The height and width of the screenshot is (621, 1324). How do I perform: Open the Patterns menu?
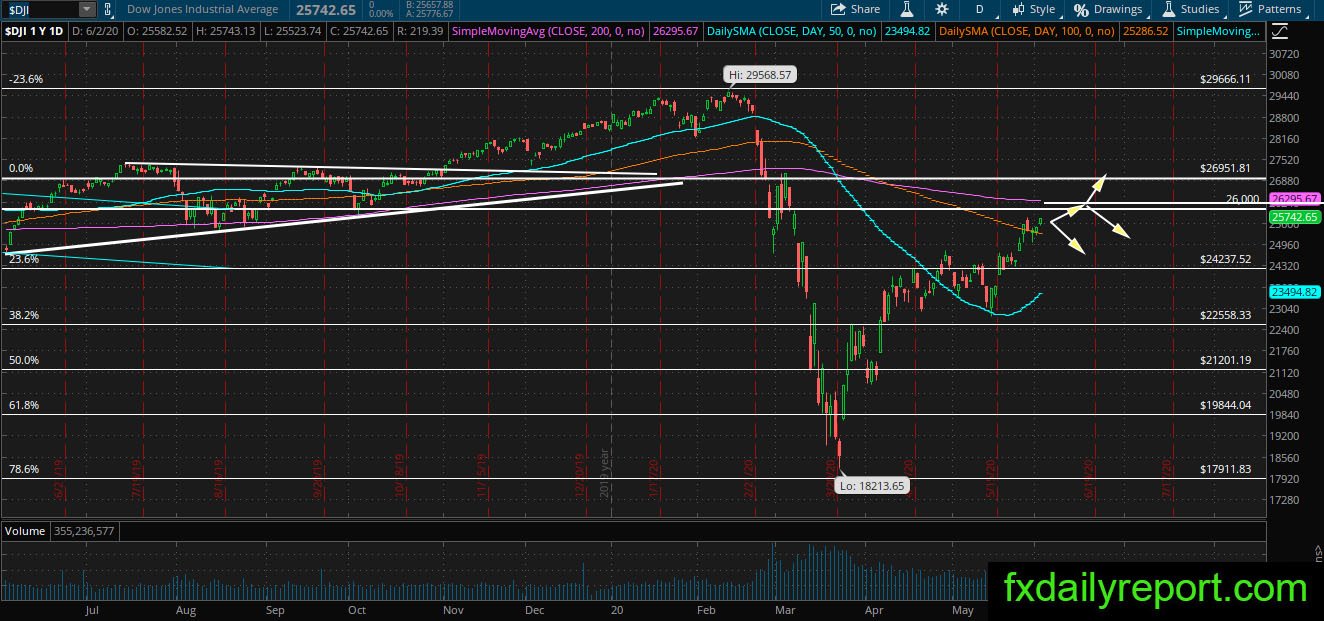pyautogui.click(x=1270, y=9)
